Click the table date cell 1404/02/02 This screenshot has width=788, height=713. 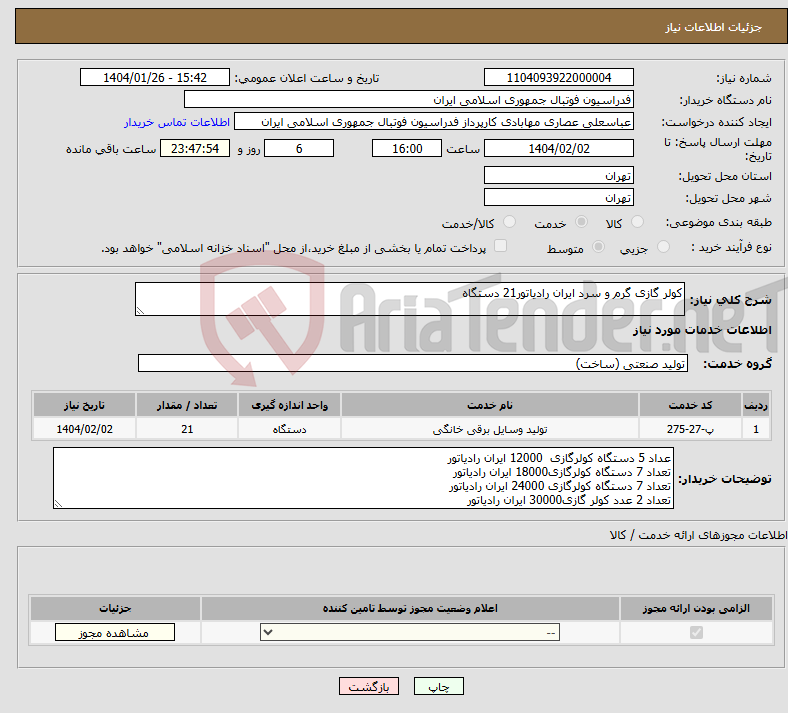pyautogui.click(x=84, y=429)
